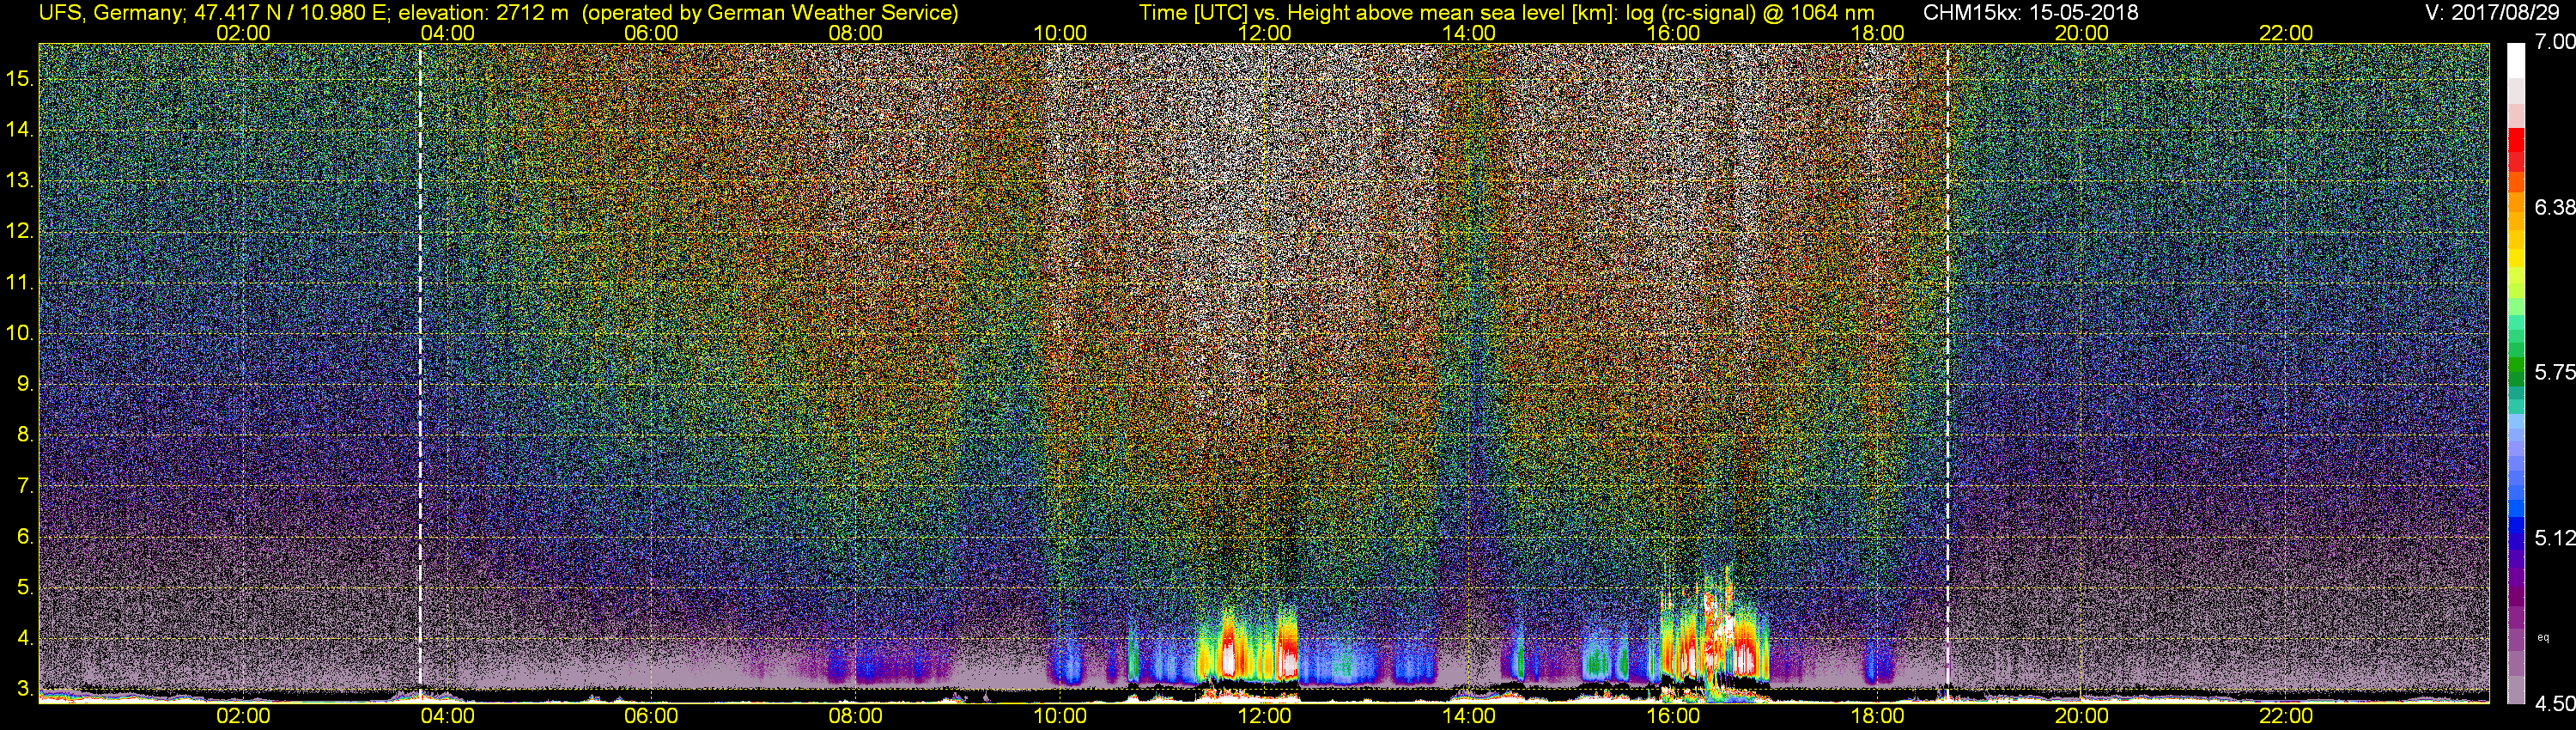Click the 14:00 label on the bottom time axis
The image size is (2576, 730).
[1469, 716]
